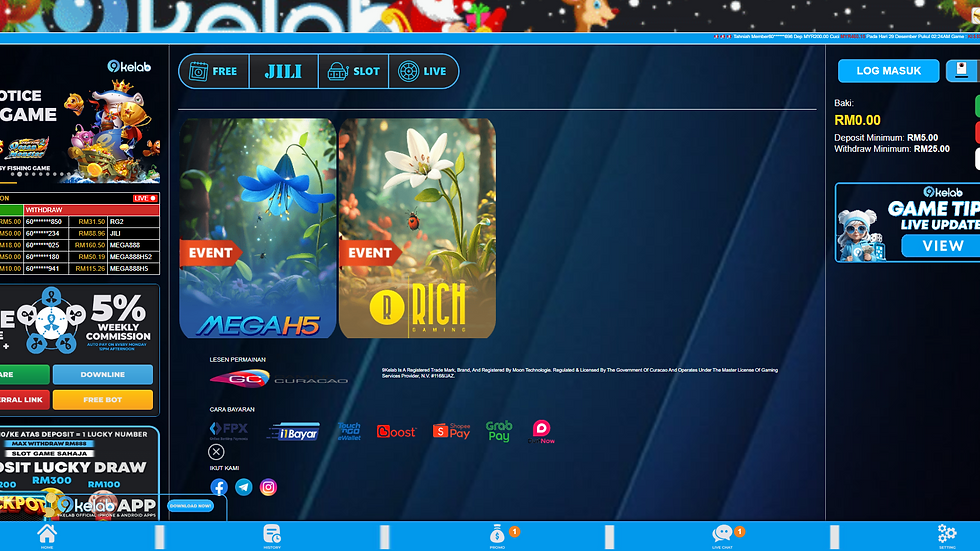Close the floating app banner with X
Viewport: 980px width, 551px height.
point(216,452)
